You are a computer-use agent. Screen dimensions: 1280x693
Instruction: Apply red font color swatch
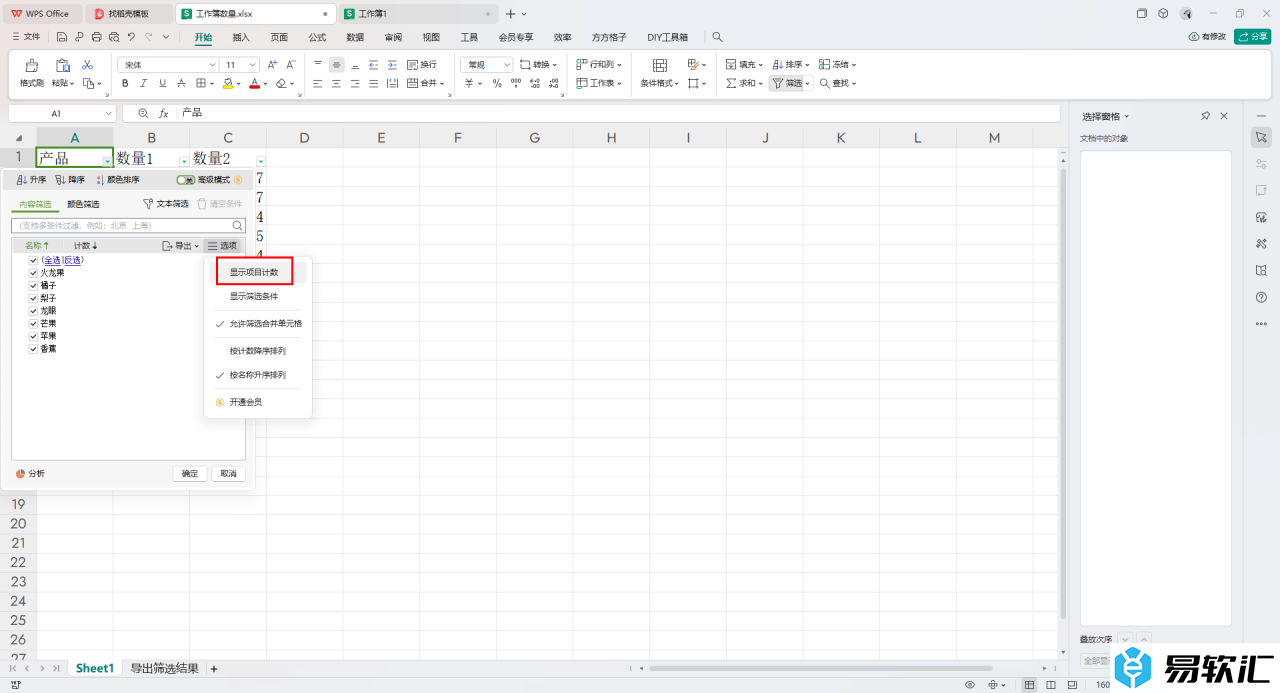pyautogui.click(x=255, y=84)
